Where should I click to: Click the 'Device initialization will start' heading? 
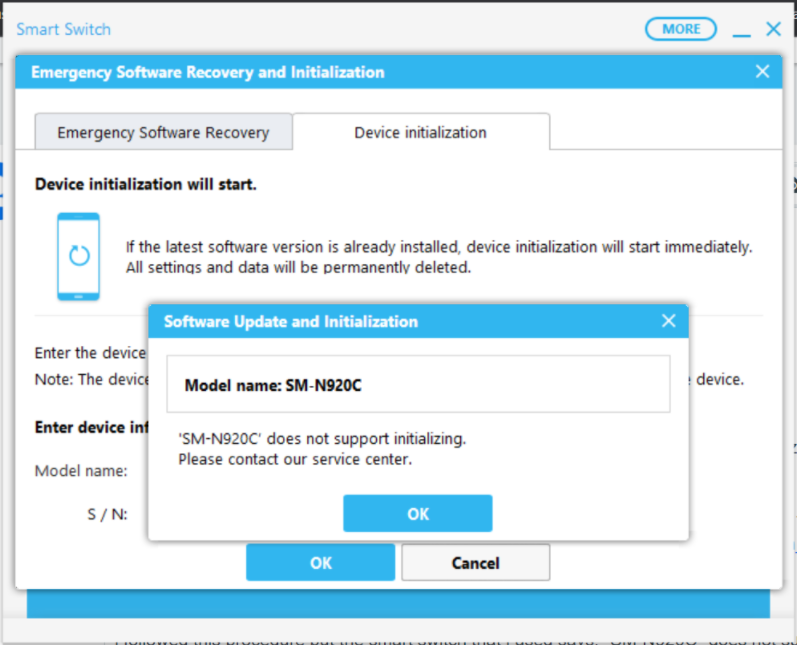point(145,184)
